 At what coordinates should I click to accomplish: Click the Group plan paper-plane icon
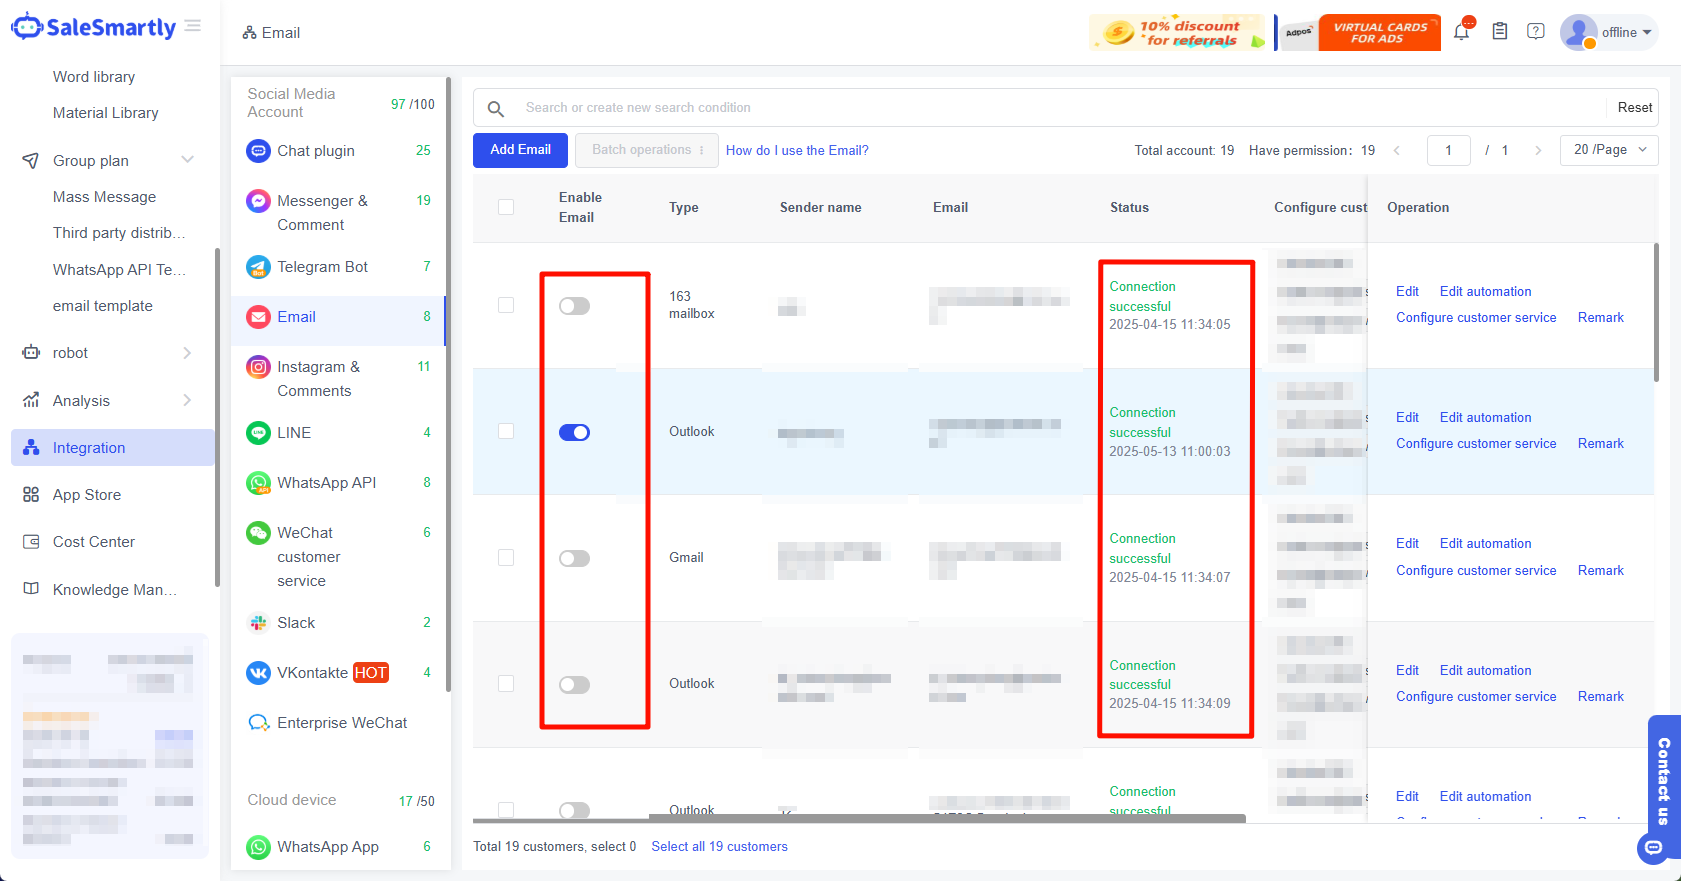[31, 161]
